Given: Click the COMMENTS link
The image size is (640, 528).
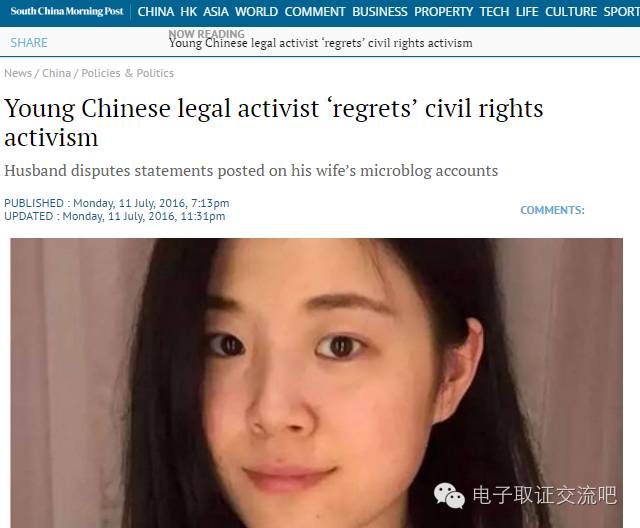Looking at the screenshot, I should click(x=552, y=210).
